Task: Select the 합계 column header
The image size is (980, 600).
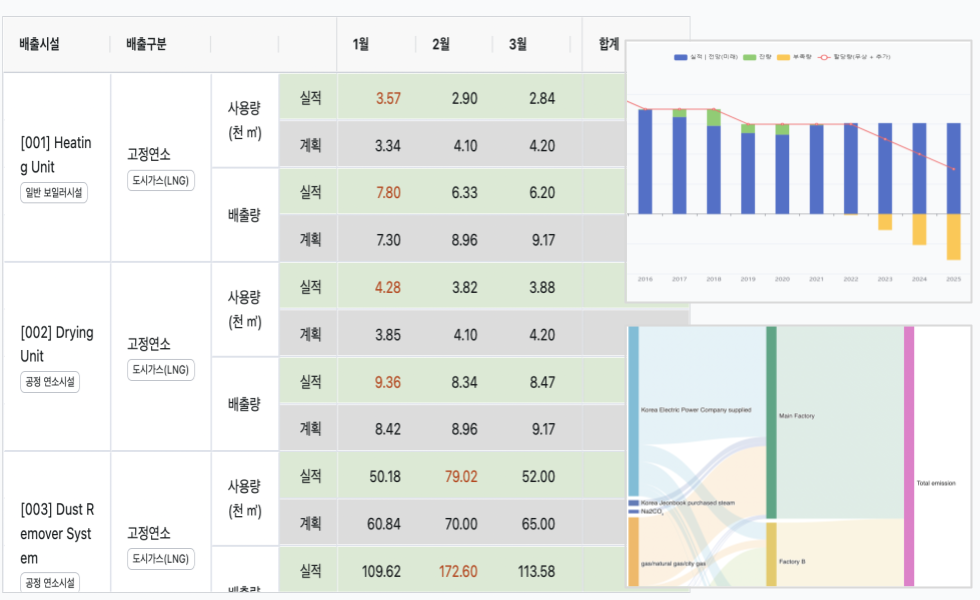Action: [609, 44]
